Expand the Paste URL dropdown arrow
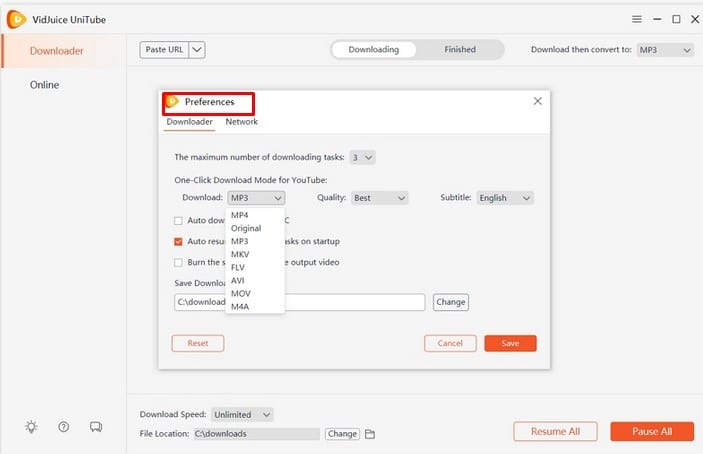This screenshot has width=703, height=454. tap(197, 50)
